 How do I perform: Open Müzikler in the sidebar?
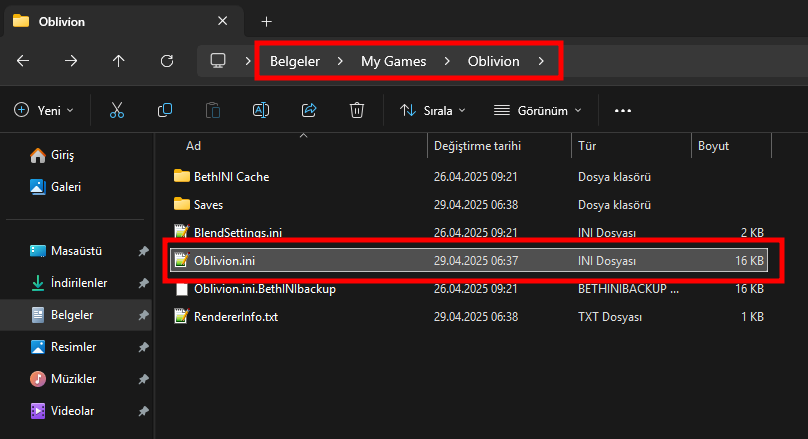(63, 379)
